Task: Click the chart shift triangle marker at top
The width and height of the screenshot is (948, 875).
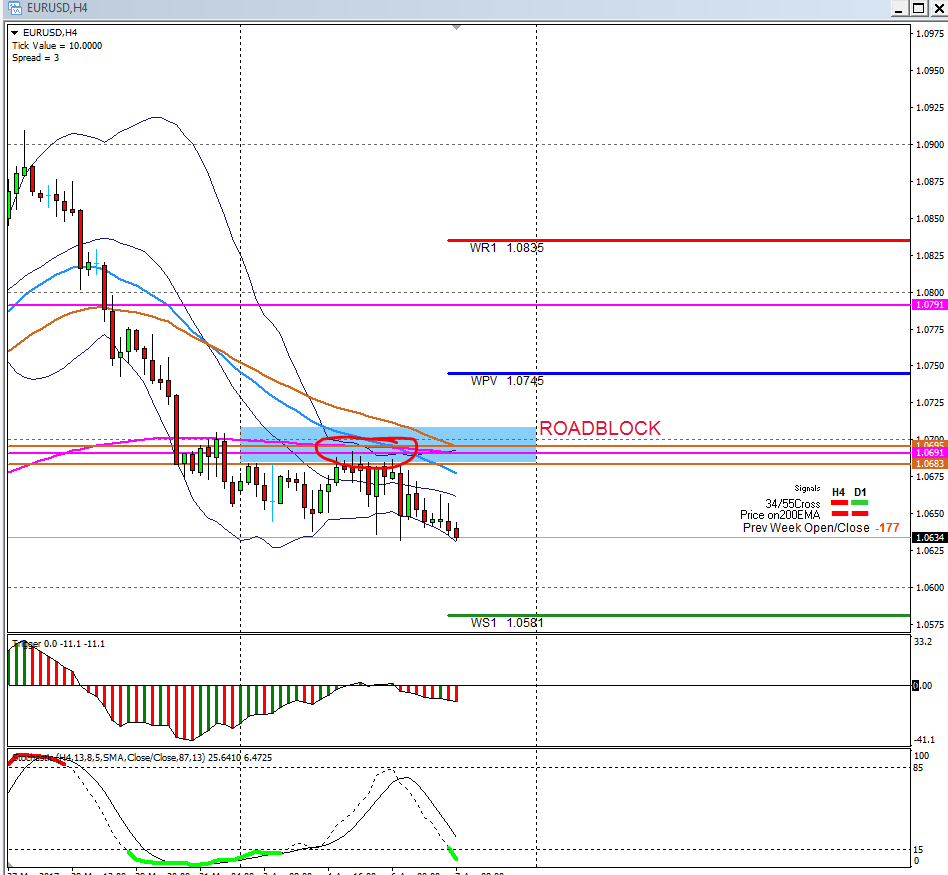Action: coord(456,27)
